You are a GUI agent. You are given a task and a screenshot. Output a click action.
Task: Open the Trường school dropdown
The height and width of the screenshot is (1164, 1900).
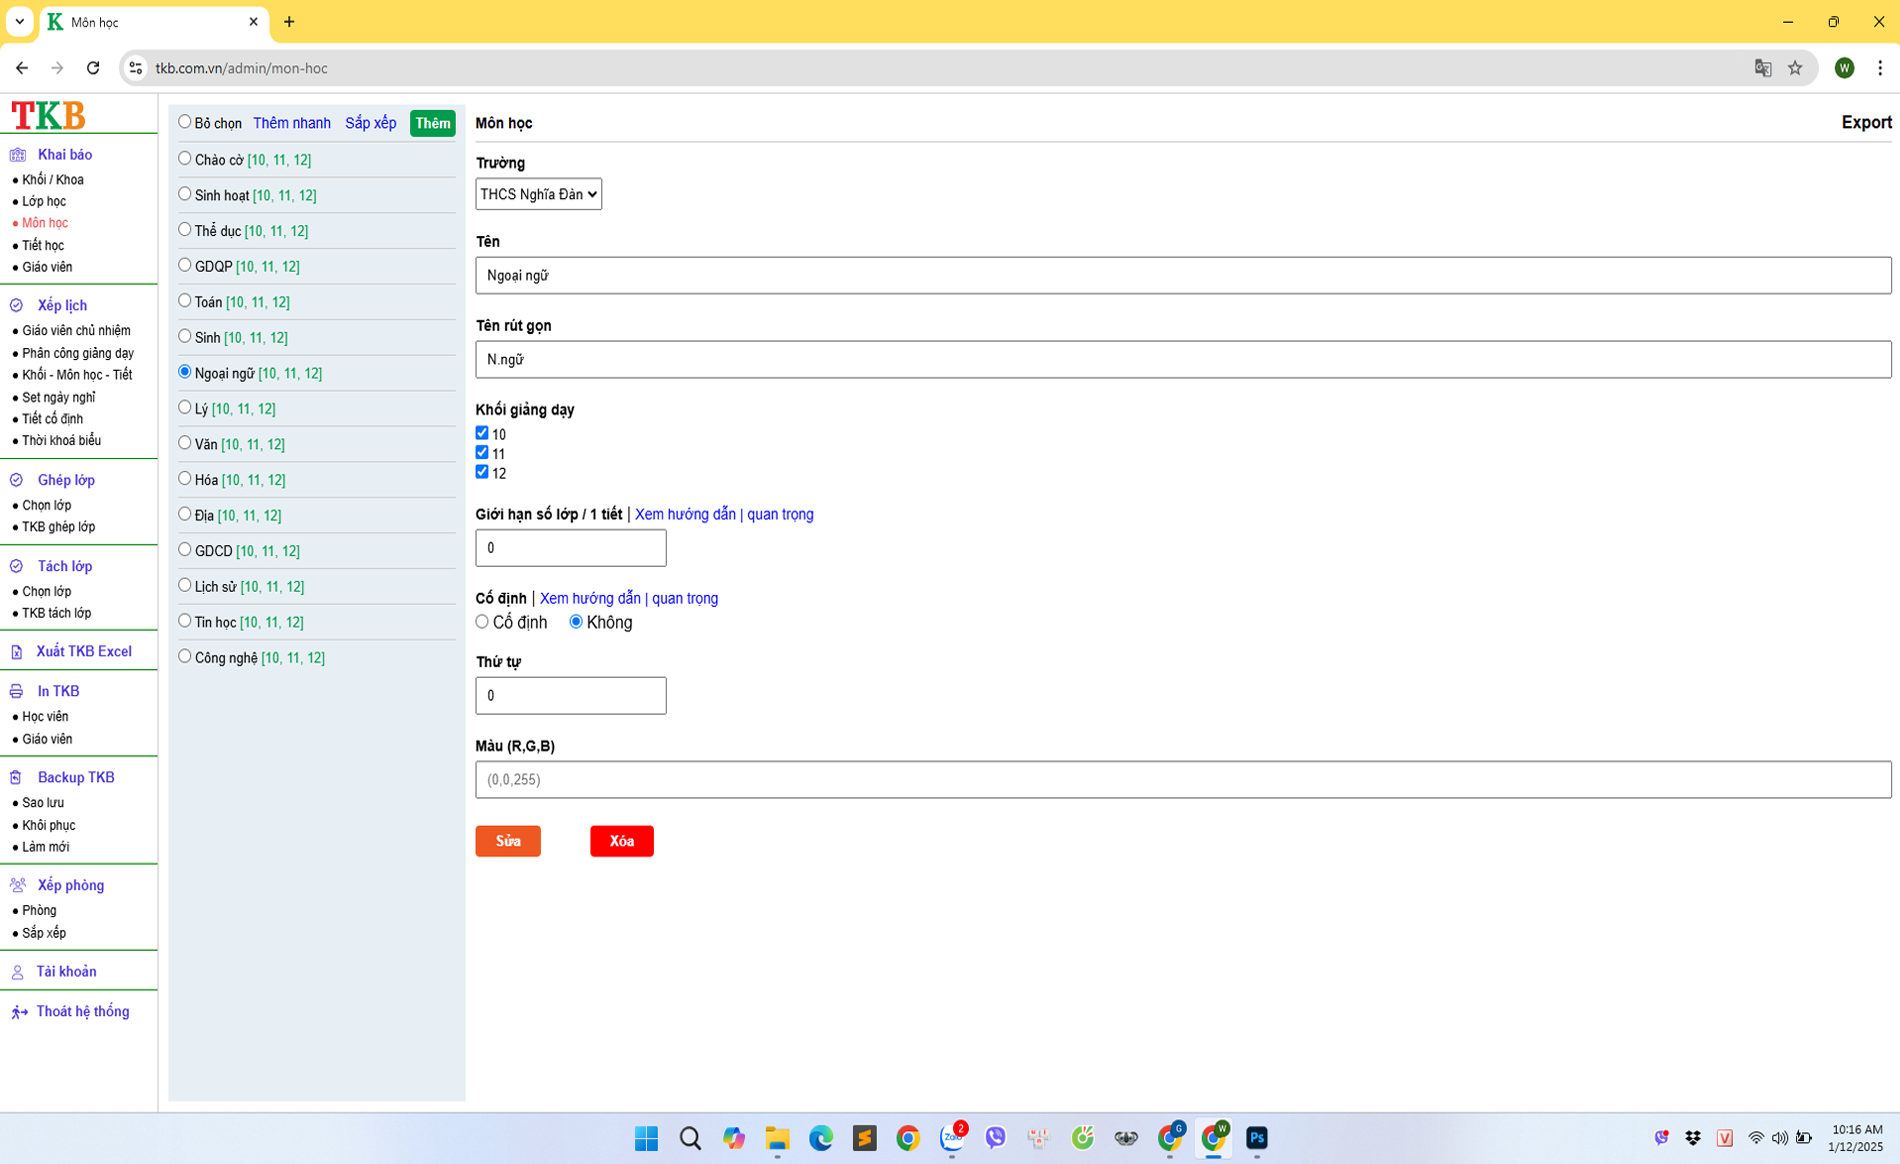pos(538,194)
